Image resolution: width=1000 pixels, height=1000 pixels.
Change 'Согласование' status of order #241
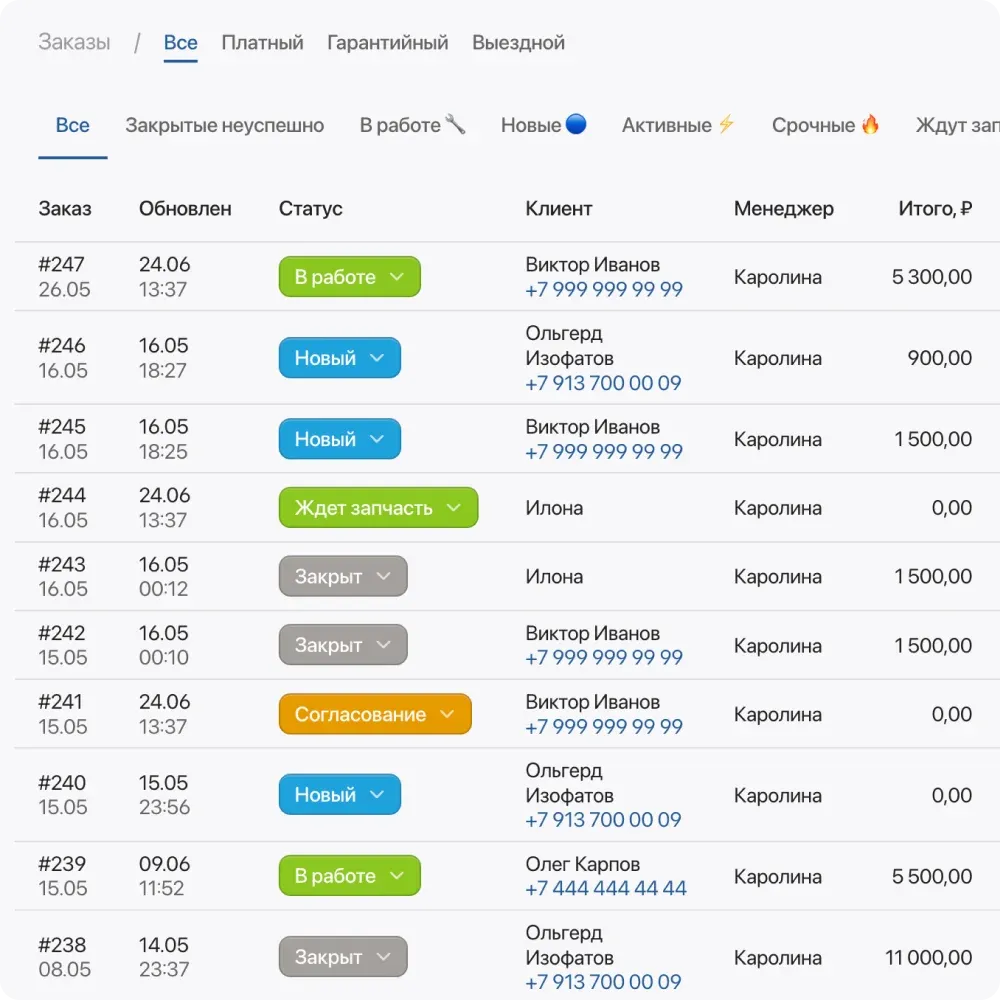tap(374, 715)
